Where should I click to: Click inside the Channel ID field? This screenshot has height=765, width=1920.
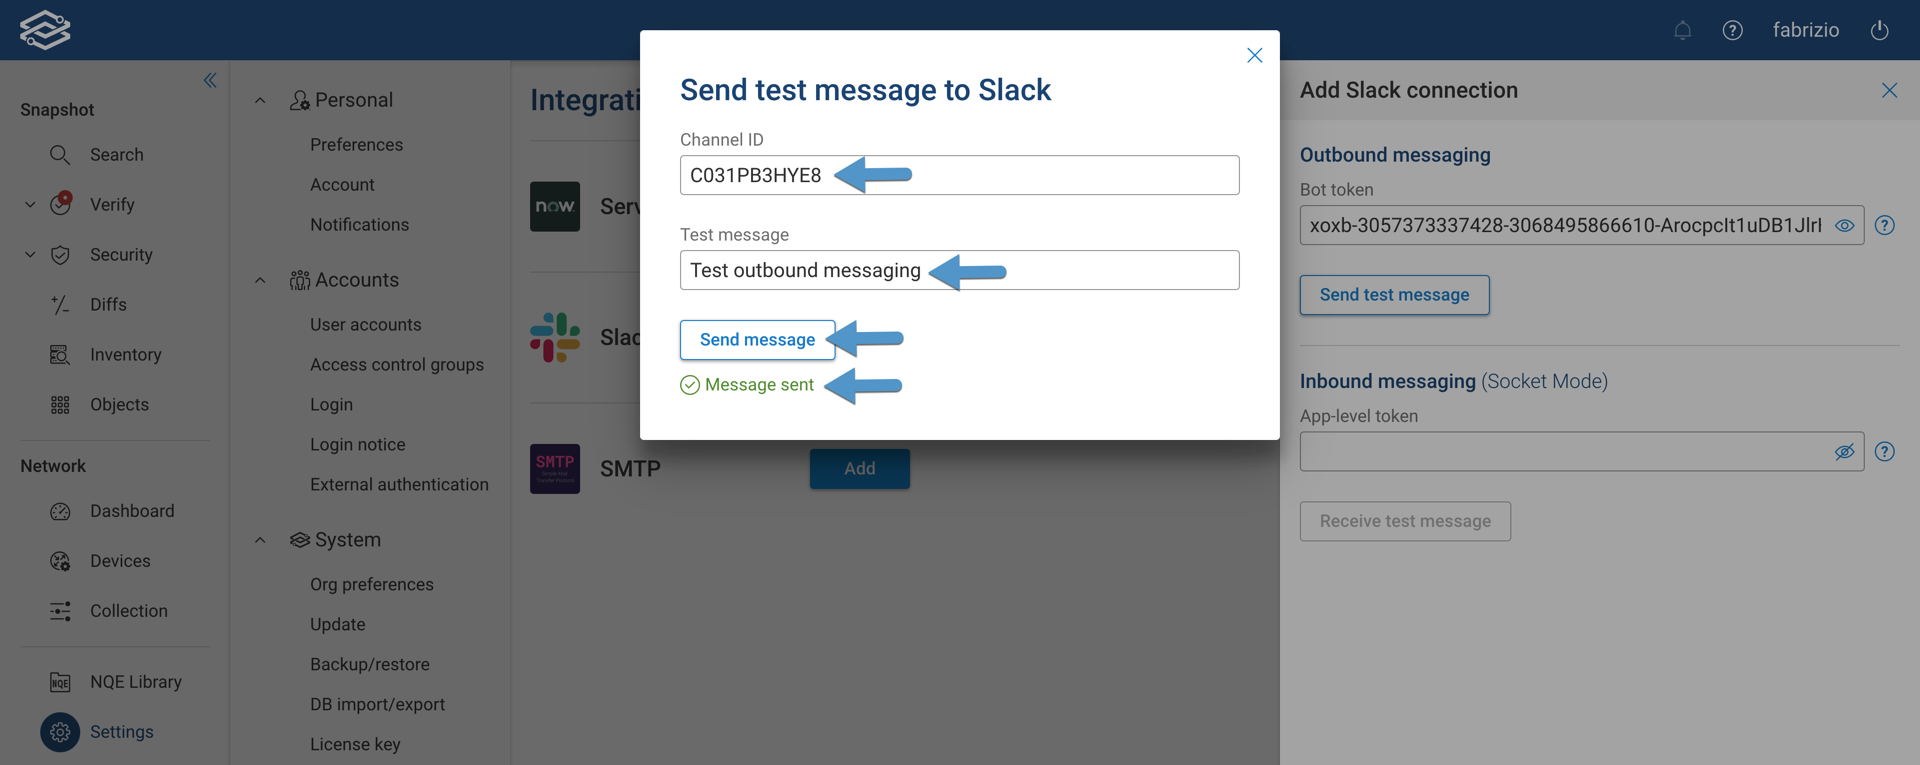click(959, 174)
